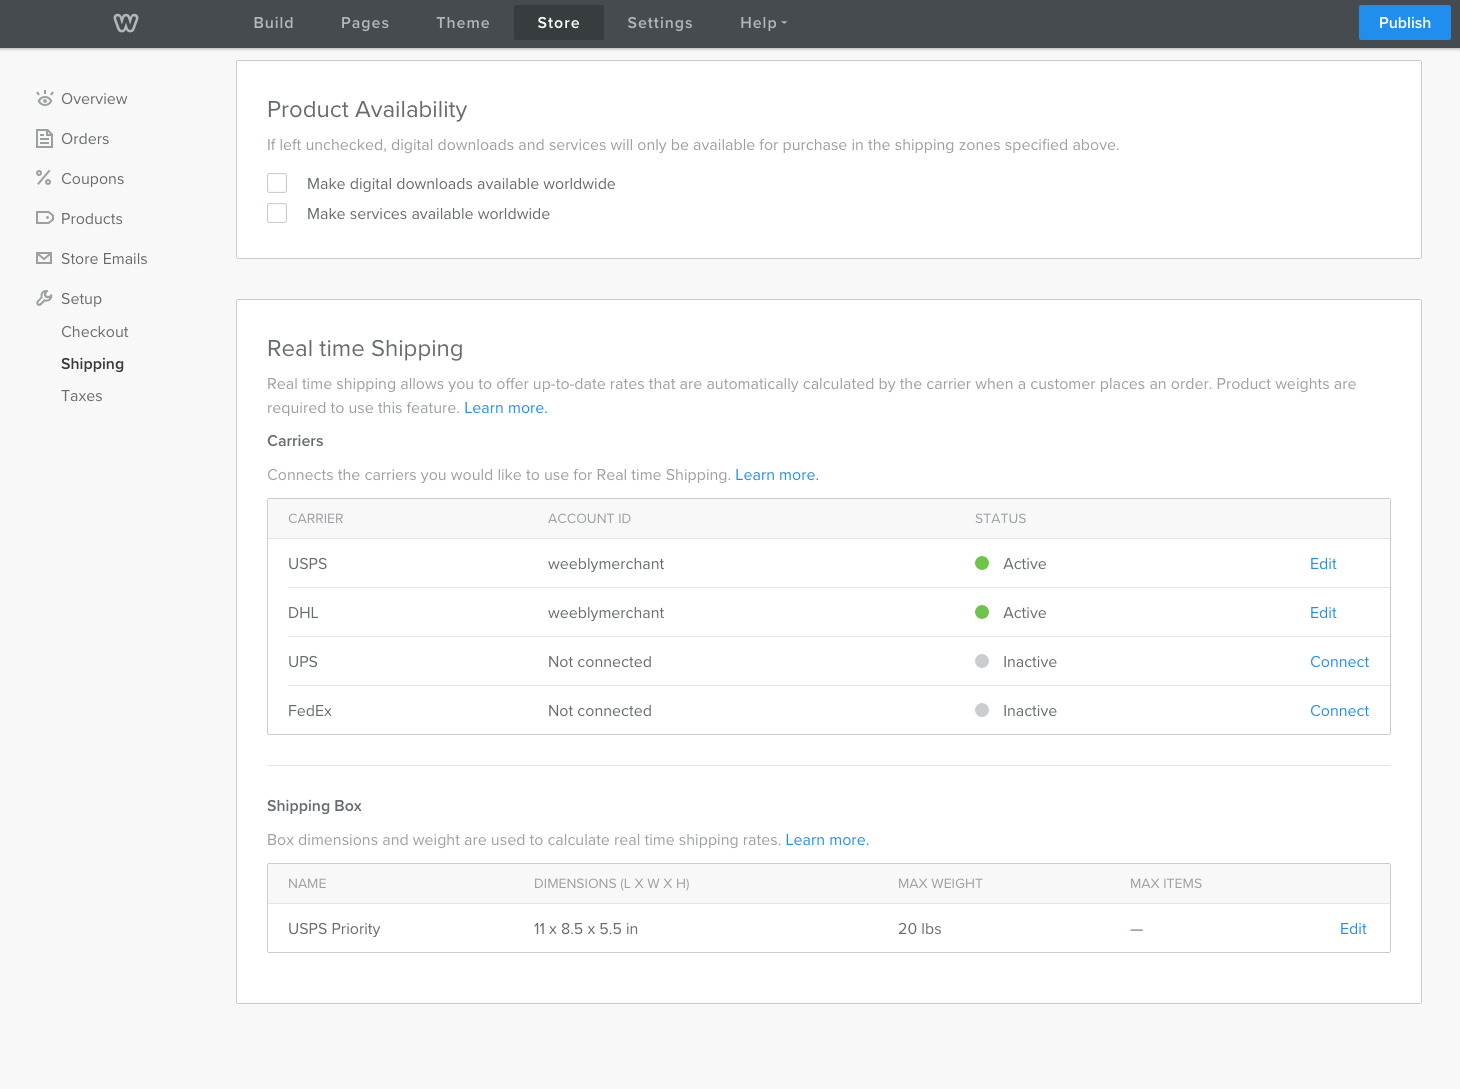Open the Help dropdown menu
Viewport: 1460px width, 1089px height.
point(764,23)
